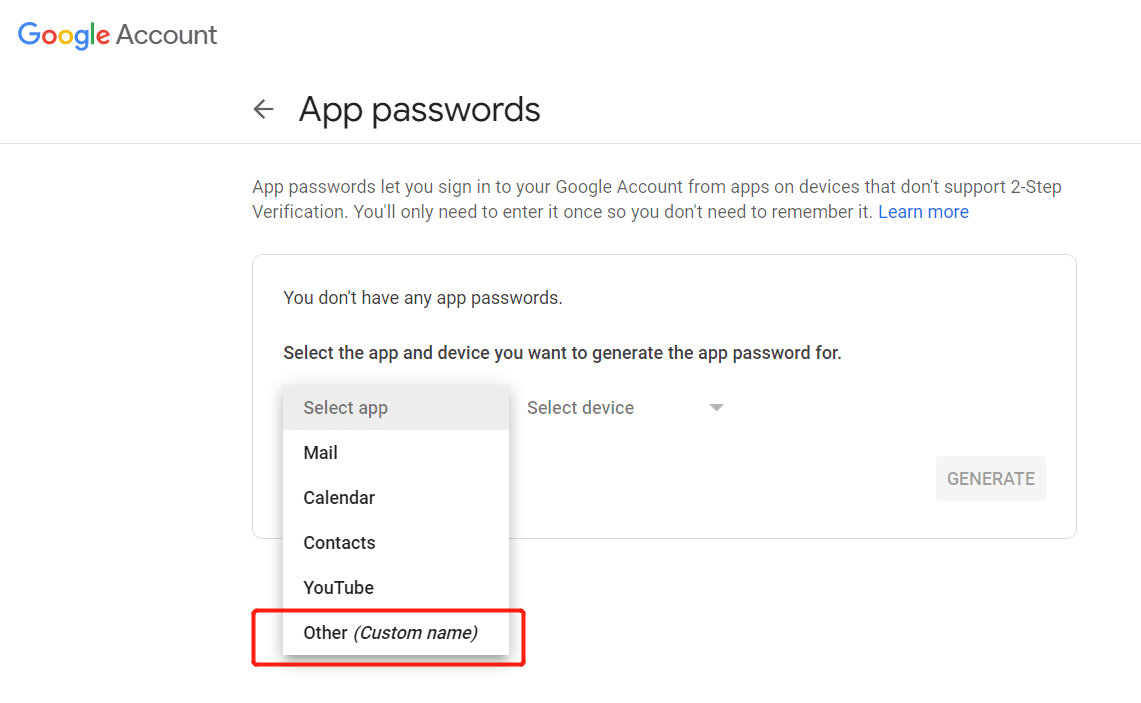
Task: Go back using the left arrow
Action: pos(263,109)
